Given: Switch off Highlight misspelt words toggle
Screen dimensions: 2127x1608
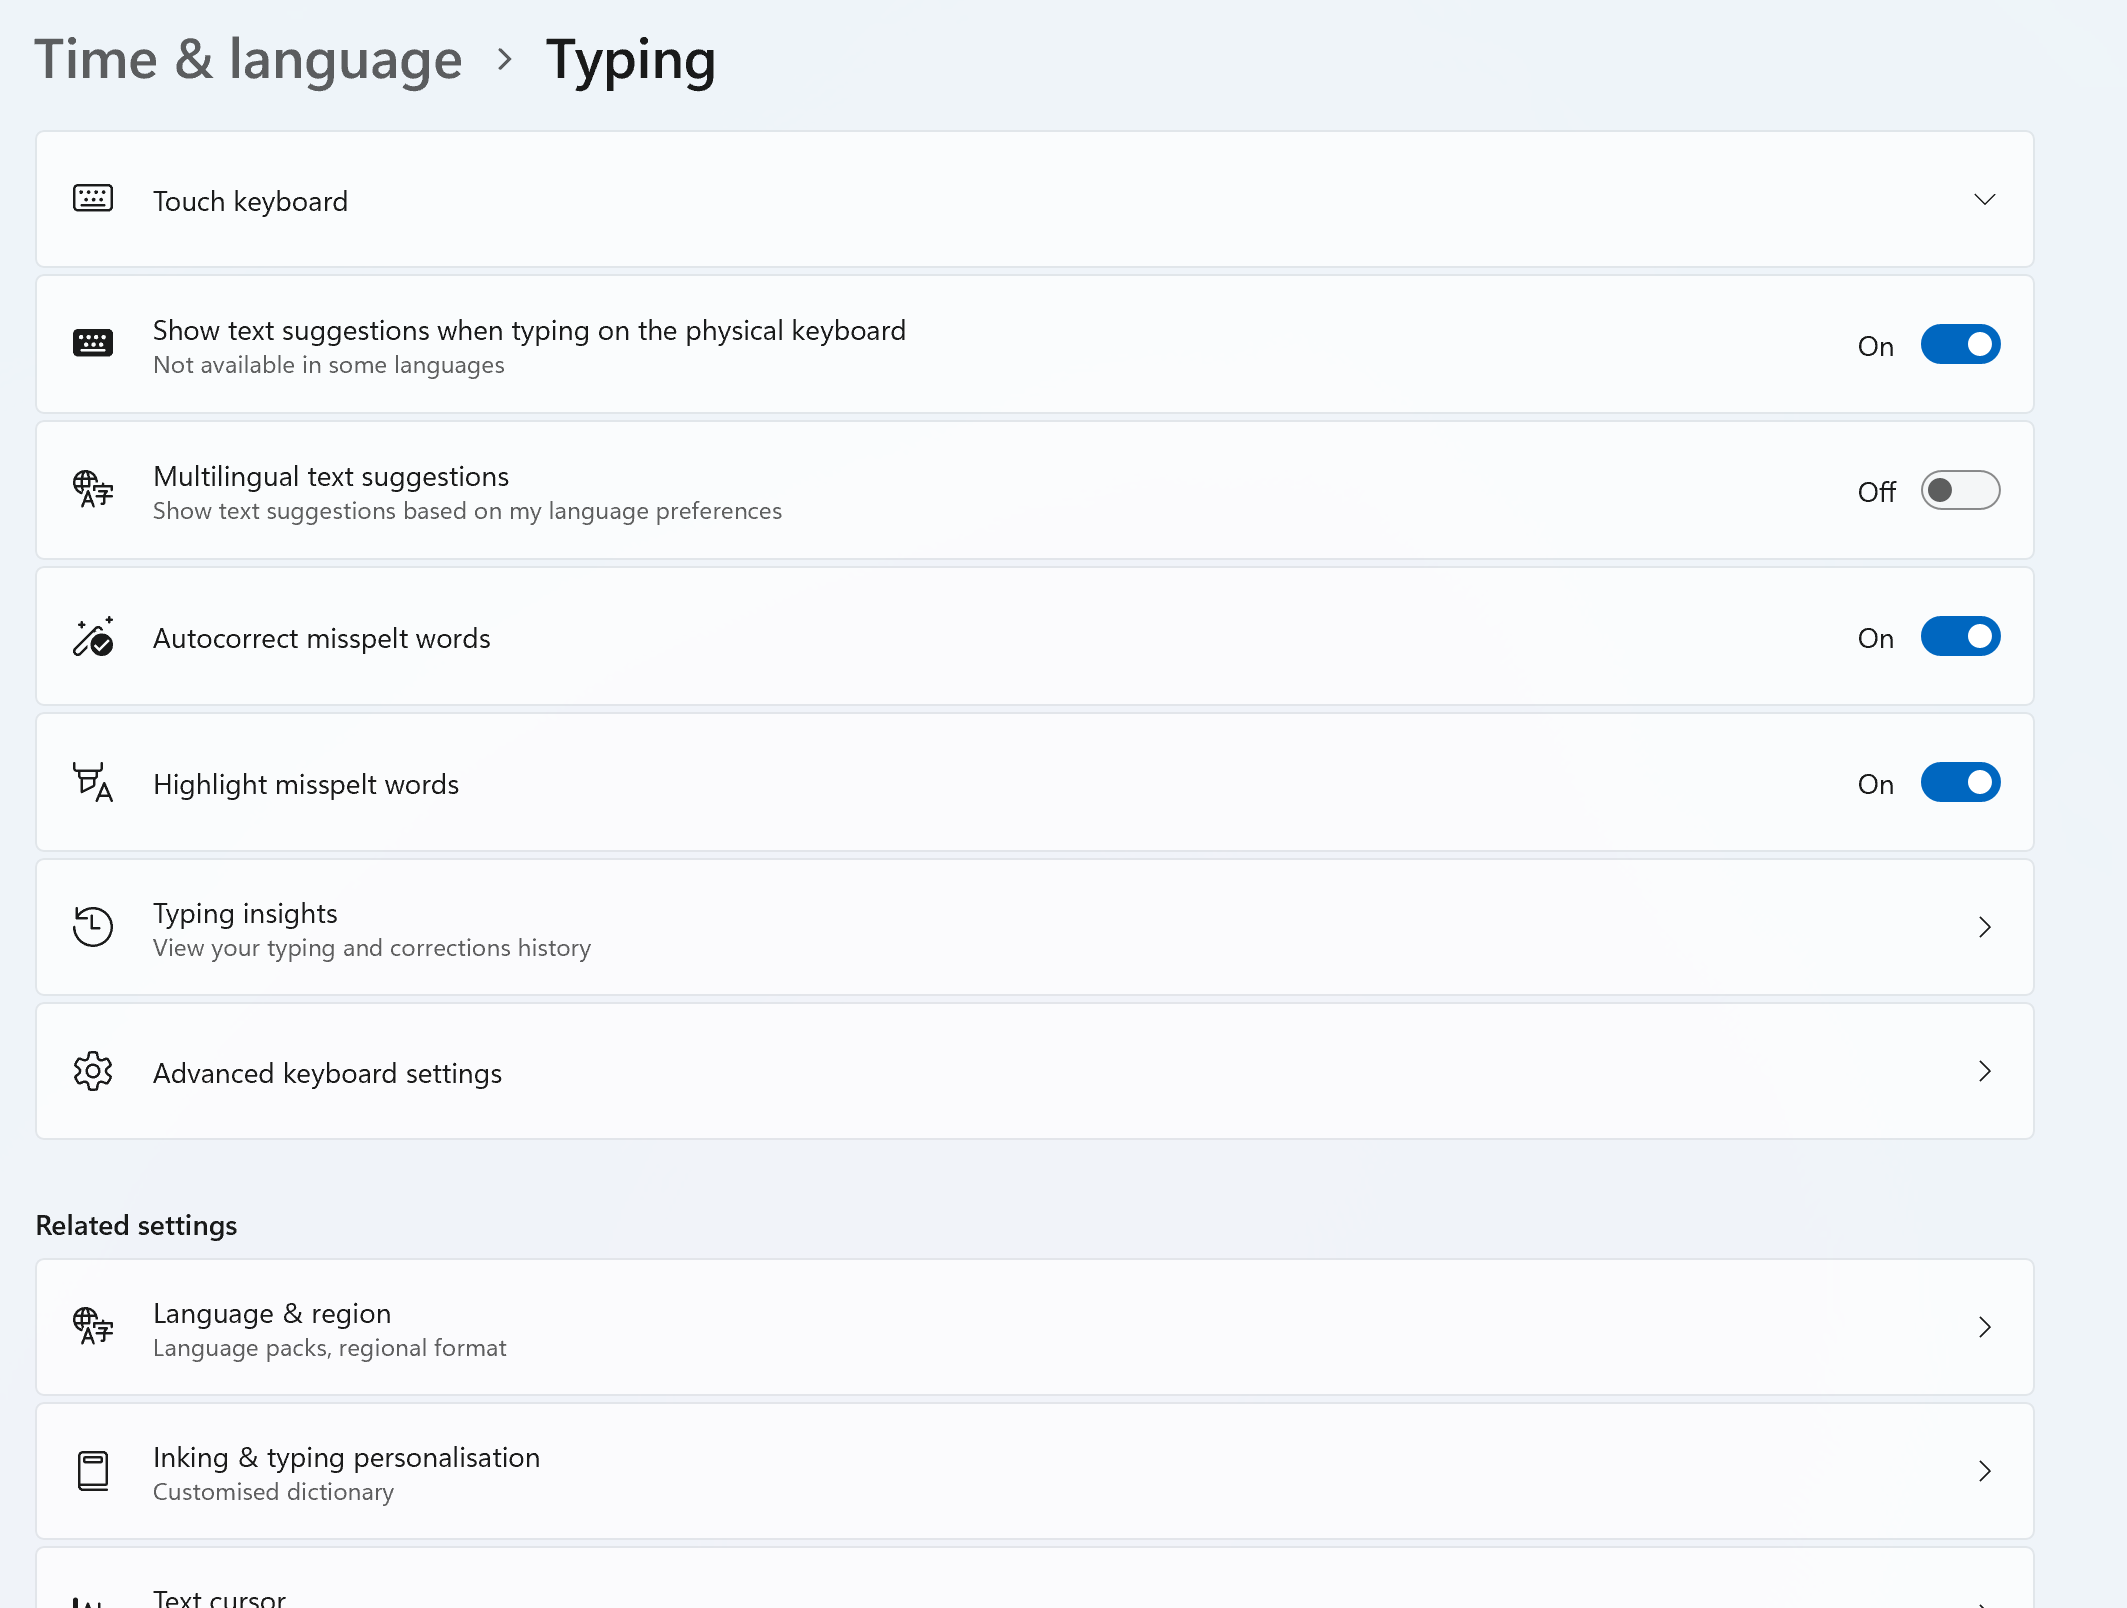Looking at the screenshot, I should [1959, 783].
